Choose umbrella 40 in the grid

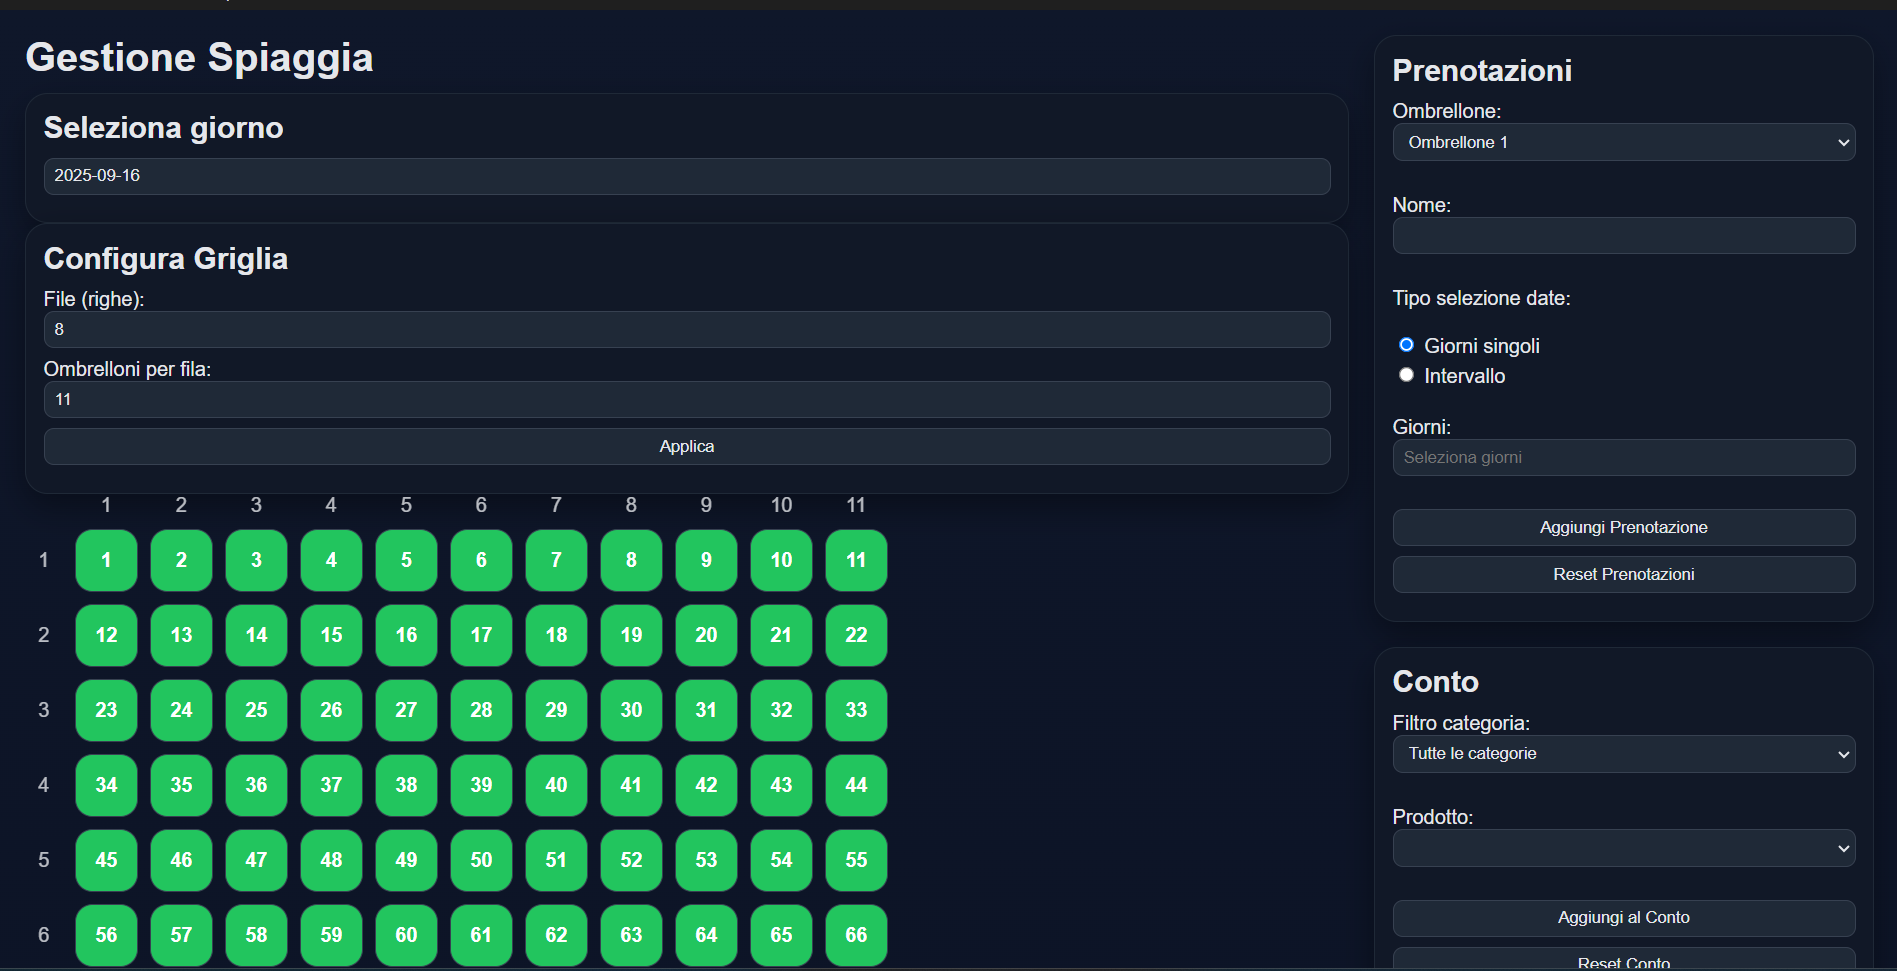pyautogui.click(x=556, y=785)
